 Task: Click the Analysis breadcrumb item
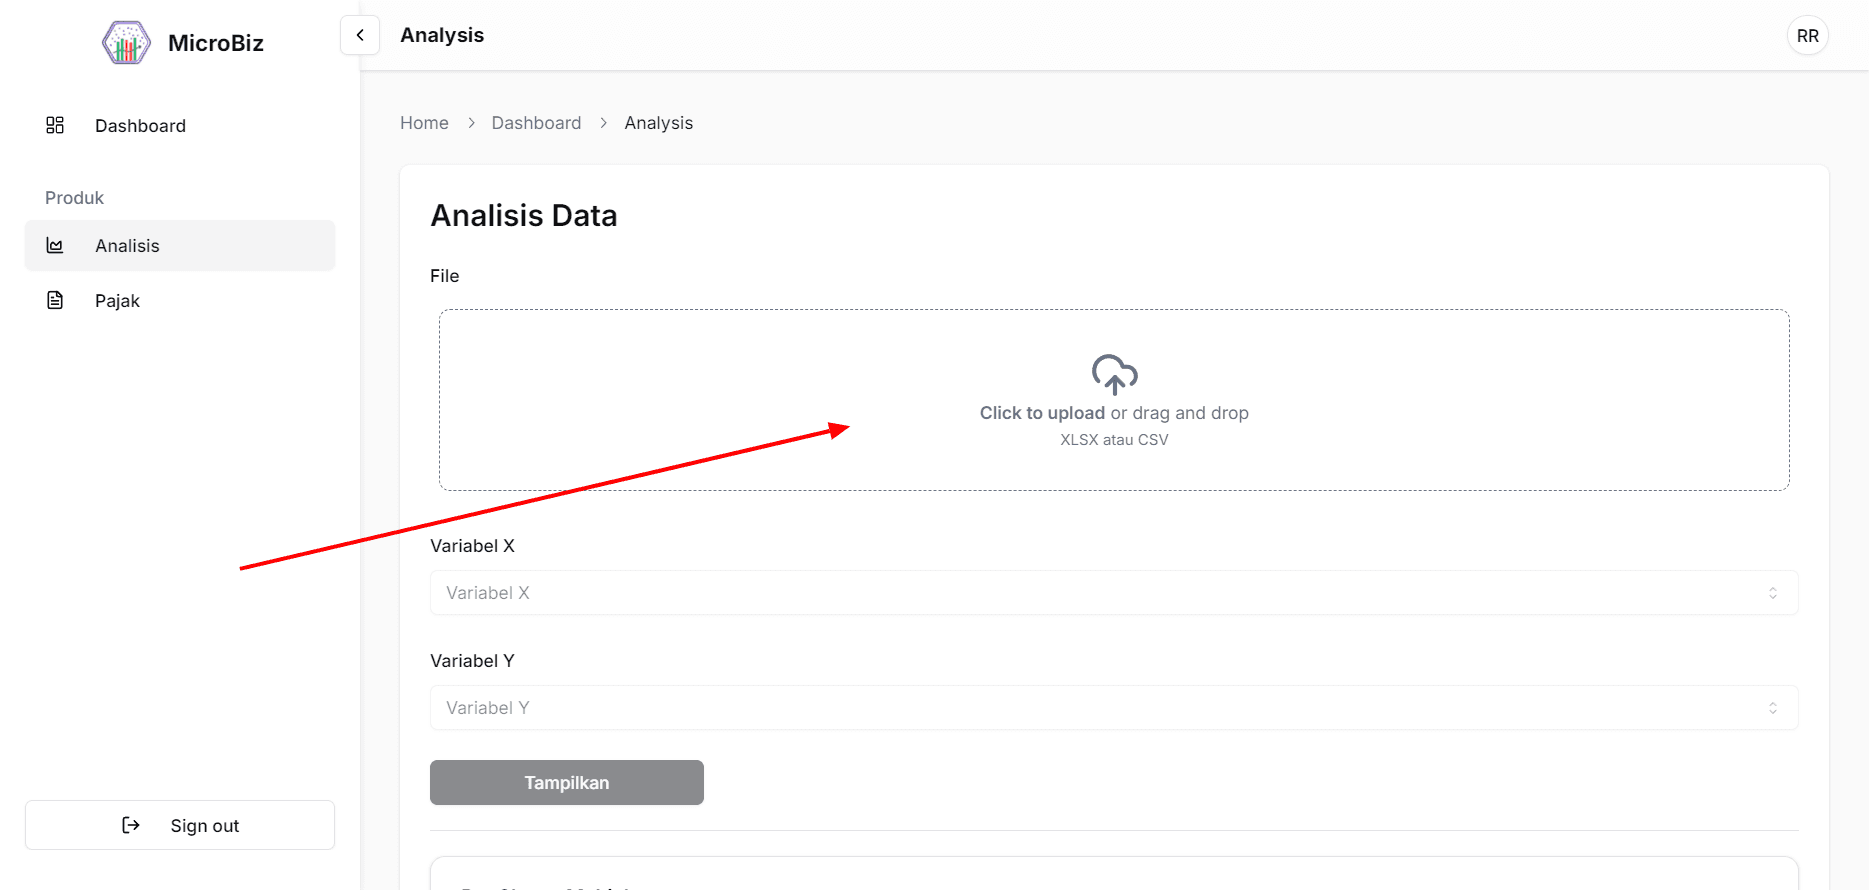click(659, 123)
